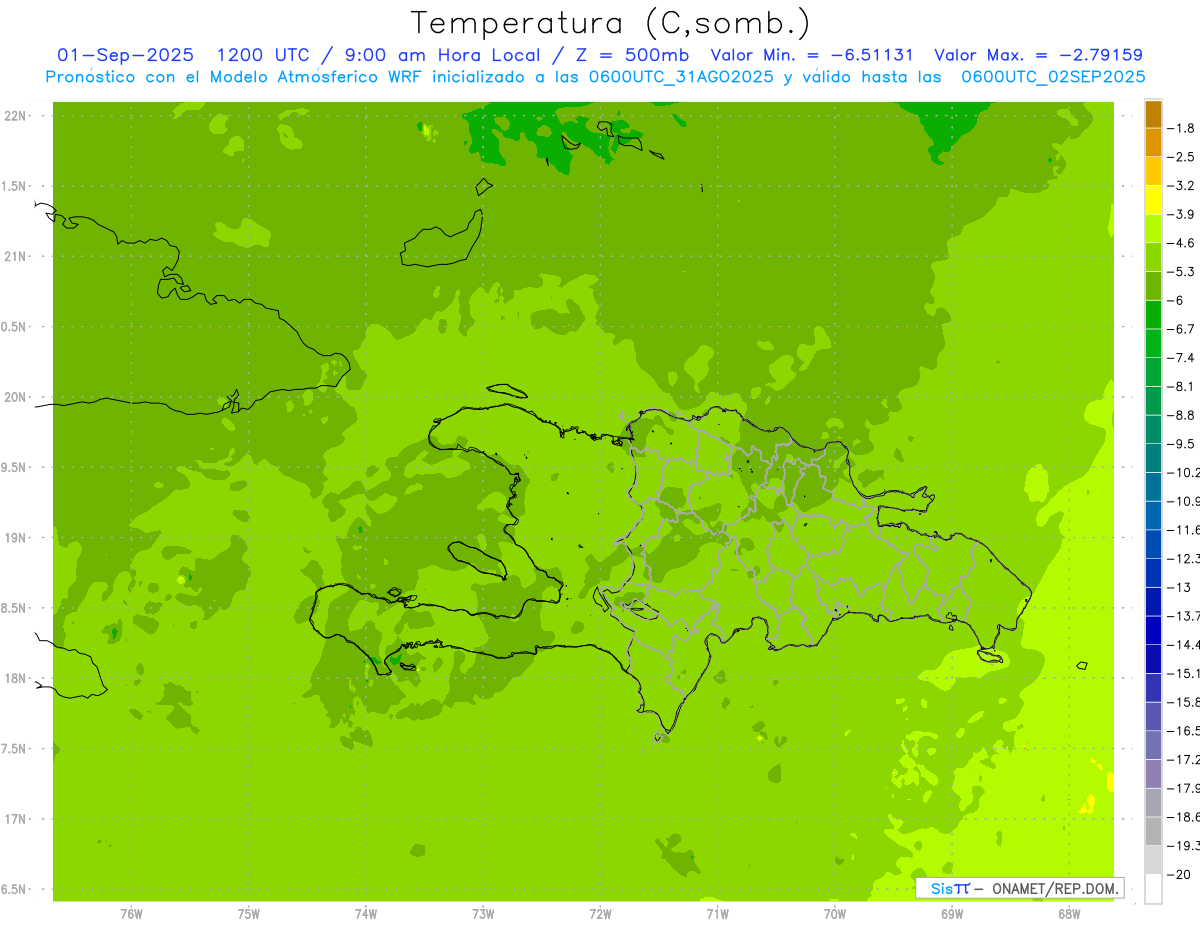Click the 22N latitude axis label
Screen dimensions: 1200x927
point(17,116)
